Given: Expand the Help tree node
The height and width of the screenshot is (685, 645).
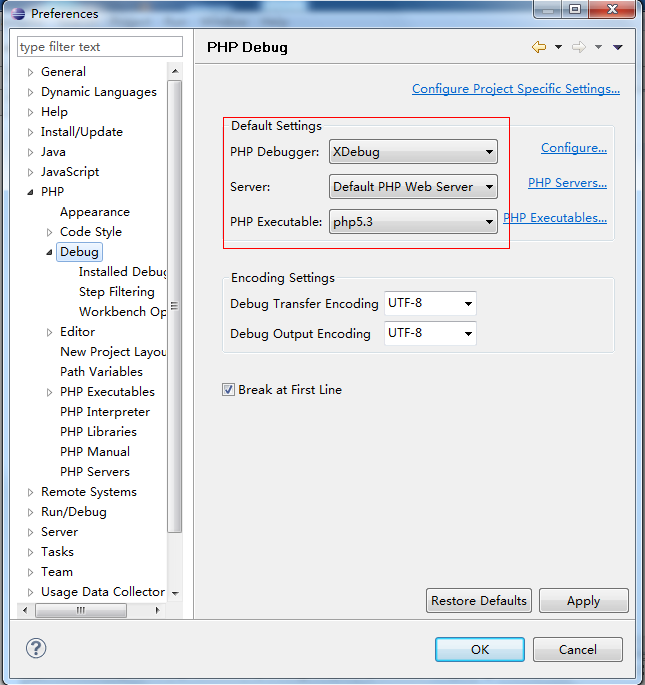Looking at the screenshot, I should pos(30,112).
